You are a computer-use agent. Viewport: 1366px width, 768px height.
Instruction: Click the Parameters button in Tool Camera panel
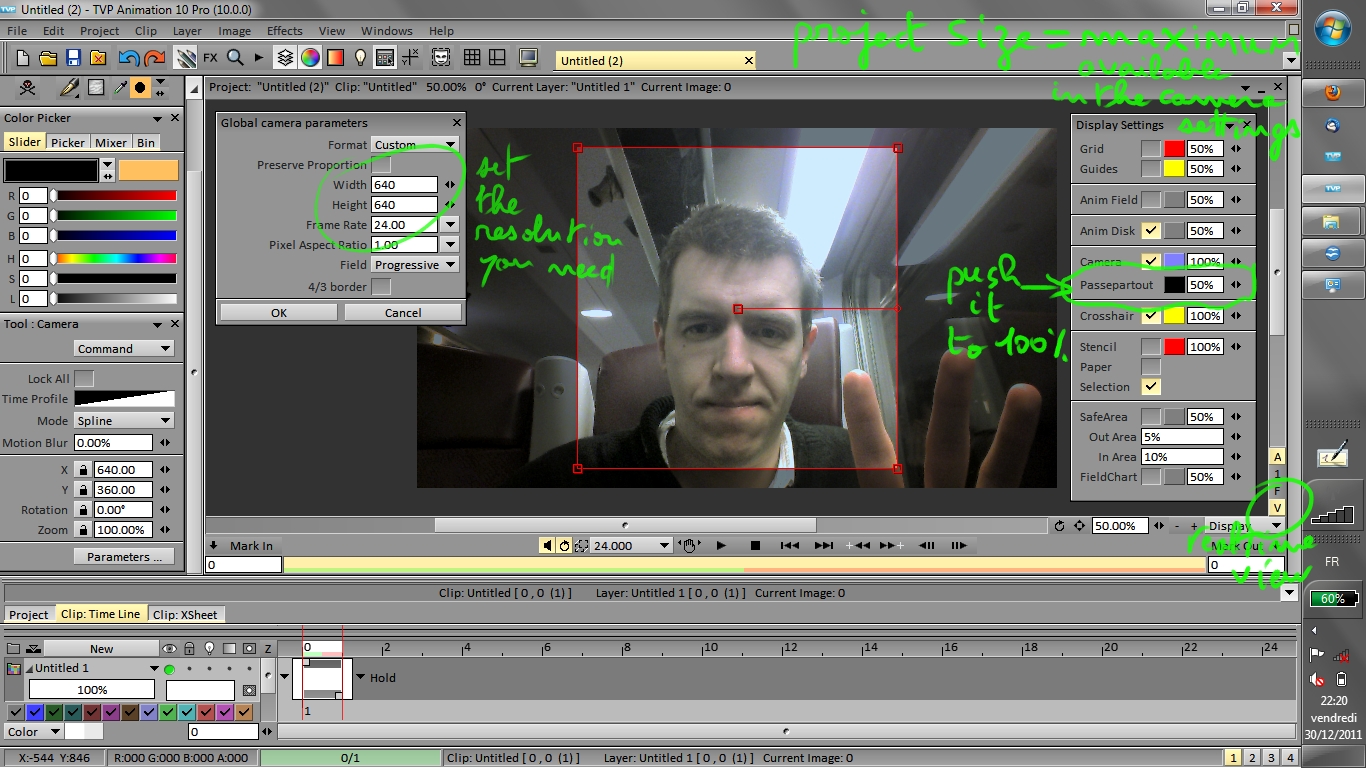pos(124,556)
